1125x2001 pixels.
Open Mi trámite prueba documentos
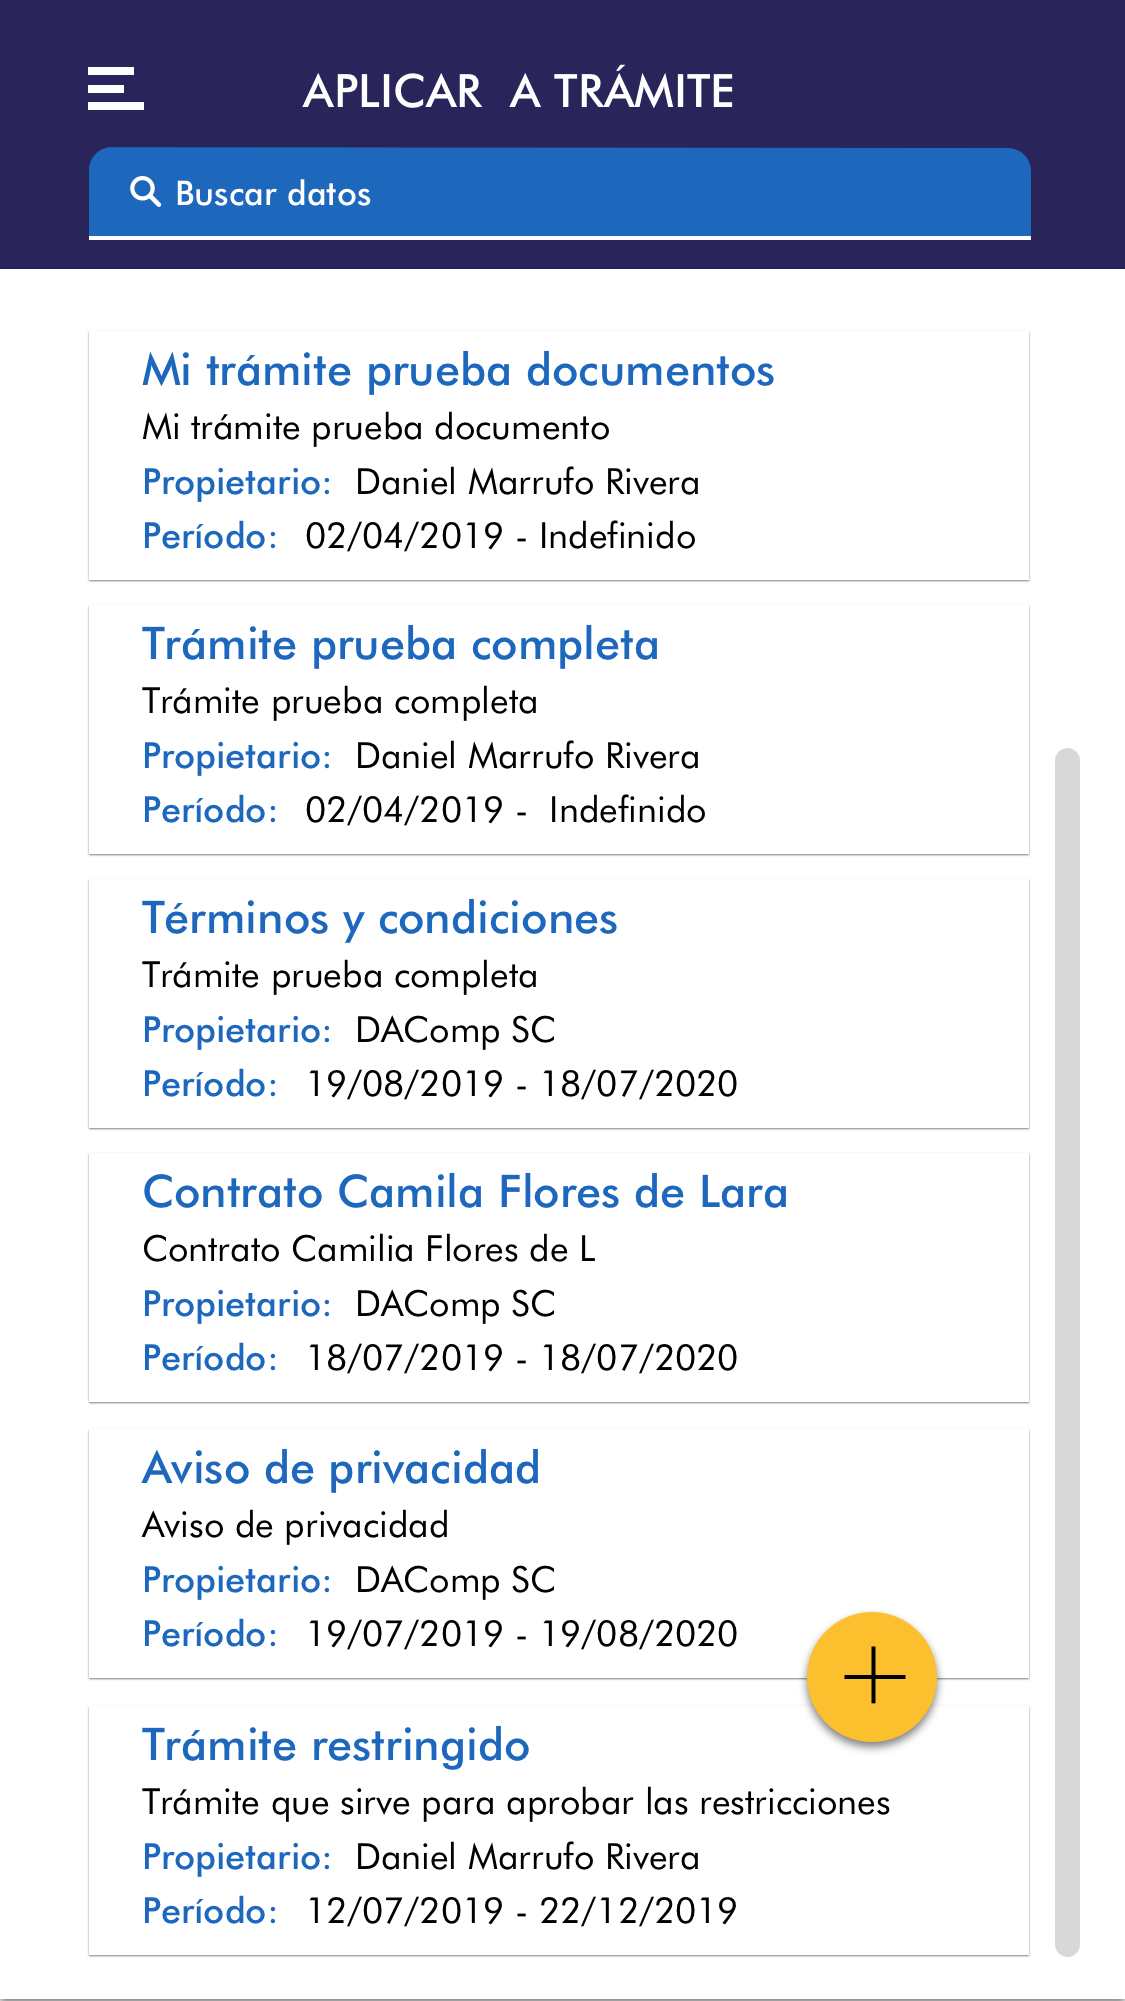pos(458,370)
